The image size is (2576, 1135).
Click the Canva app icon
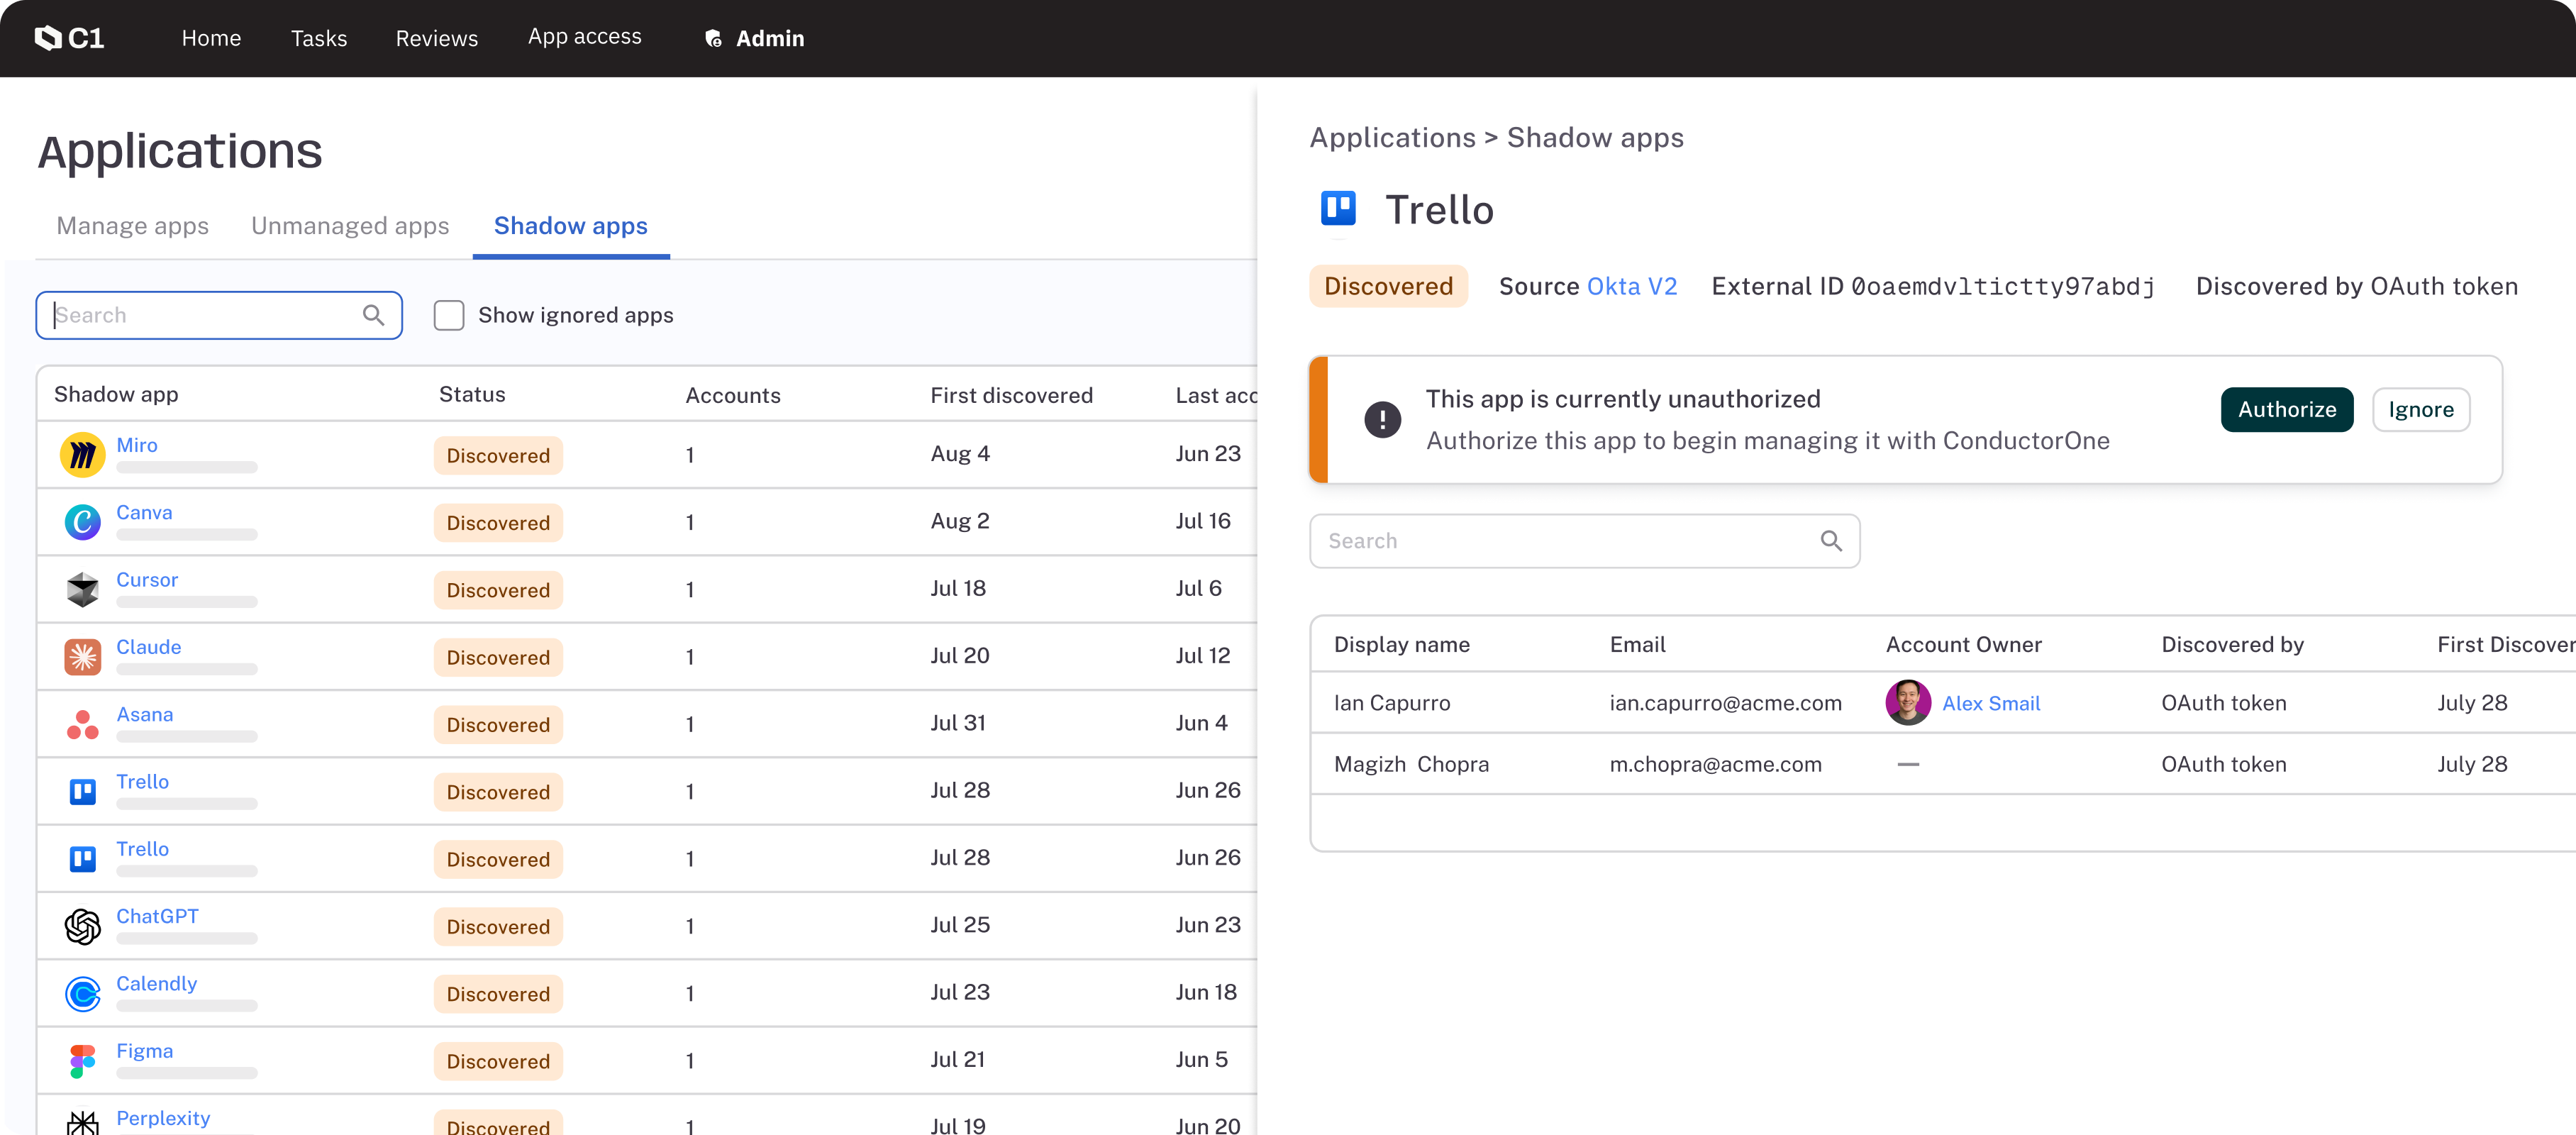[x=82, y=522]
